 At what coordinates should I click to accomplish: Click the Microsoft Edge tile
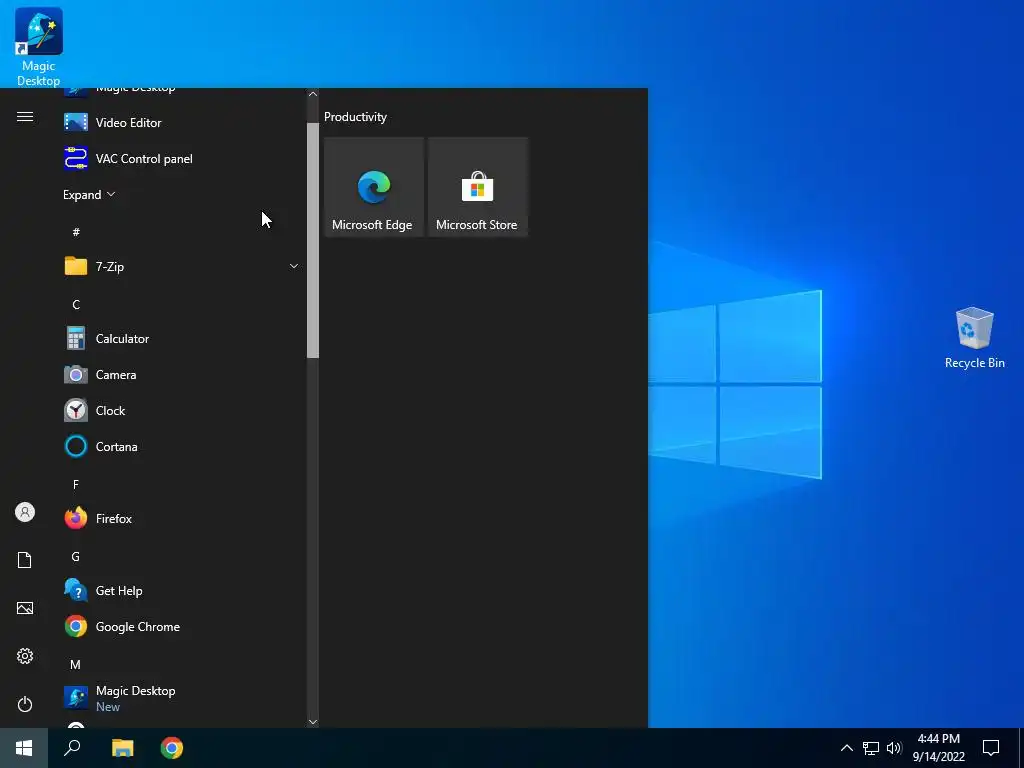click(x=374, y=187)
